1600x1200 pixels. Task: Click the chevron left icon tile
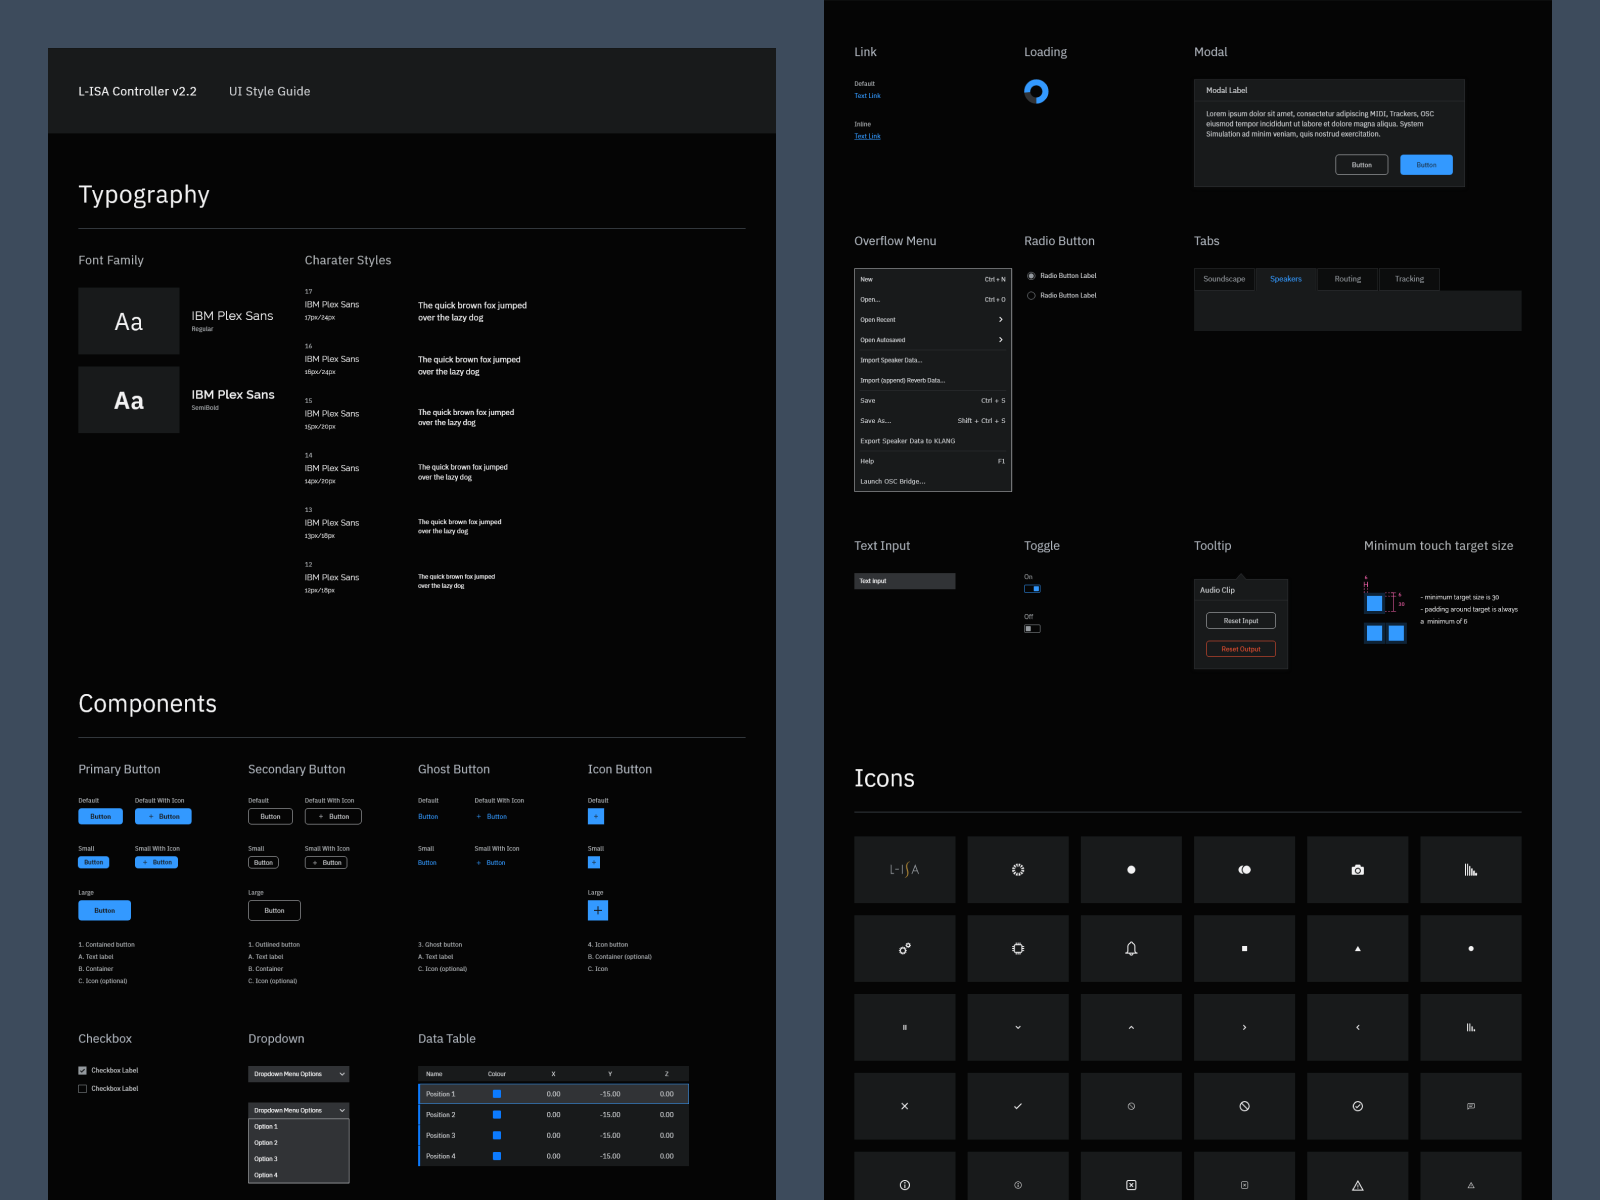pyautogui.click(x=1357, y=1027)
